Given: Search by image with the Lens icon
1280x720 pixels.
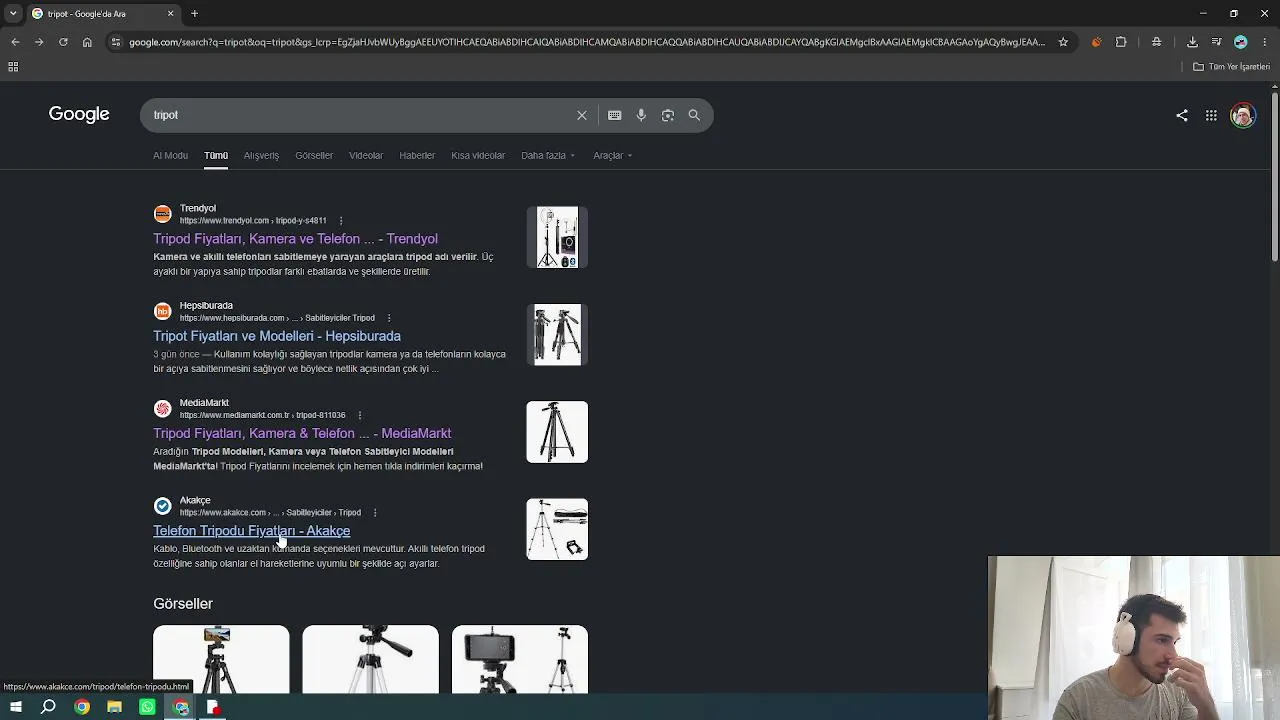Looking at the screenshot, I should coord(668,115).
